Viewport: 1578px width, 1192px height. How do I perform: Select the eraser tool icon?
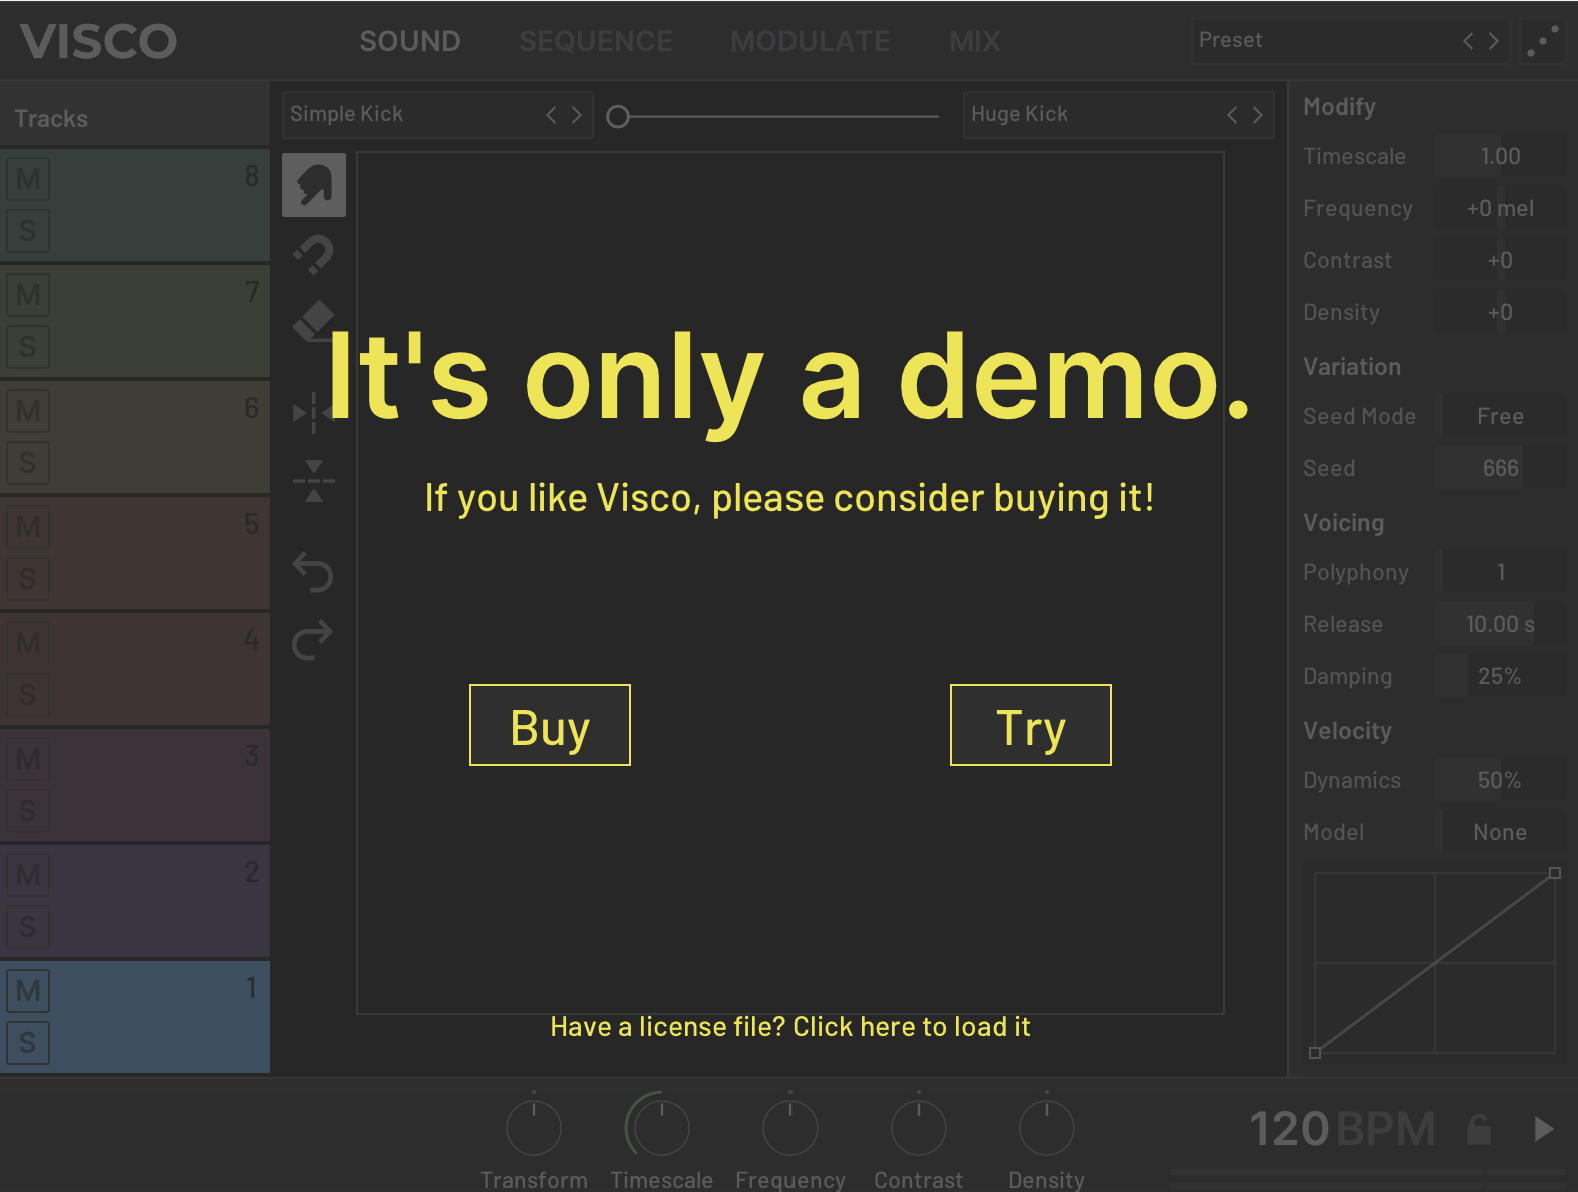(314, 322)
